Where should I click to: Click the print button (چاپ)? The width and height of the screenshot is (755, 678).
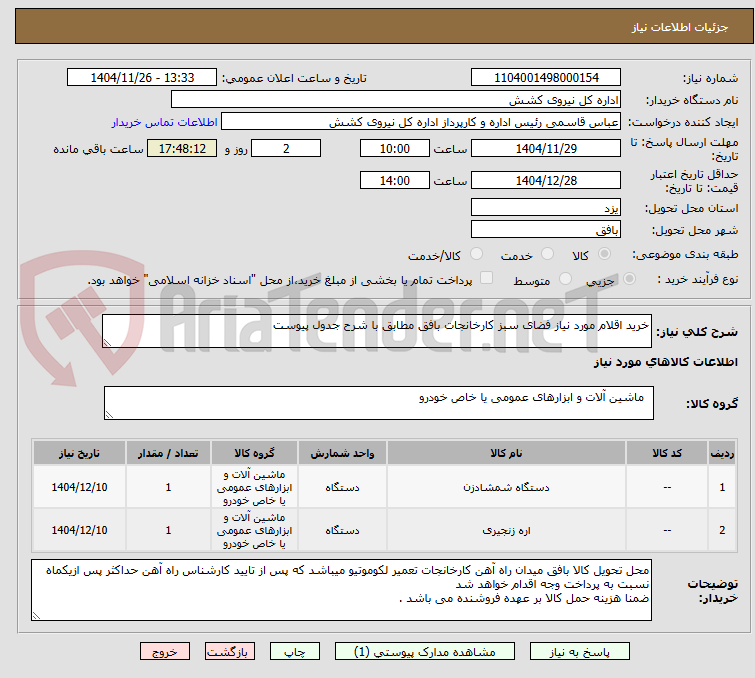click(x=295, y=652)
